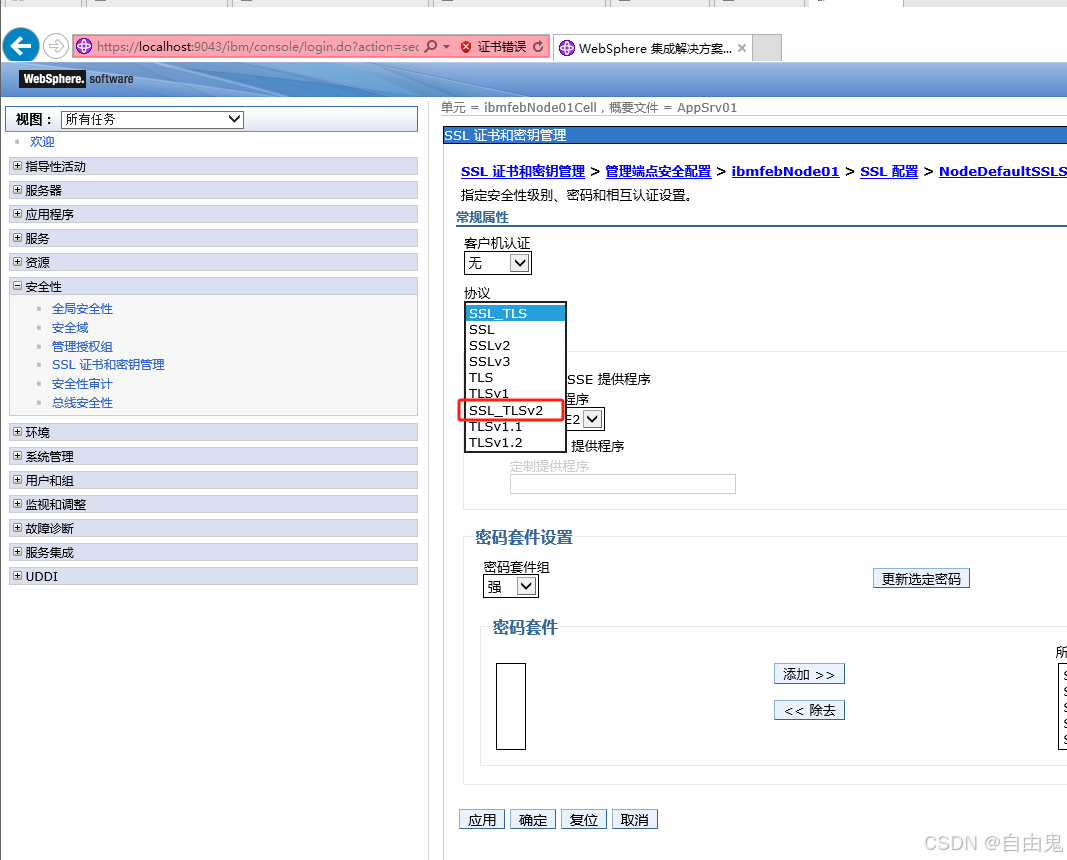Select SSL in the protocol list
The height and width of the screenshot is (860, 1067).
[x=515, y=329]
